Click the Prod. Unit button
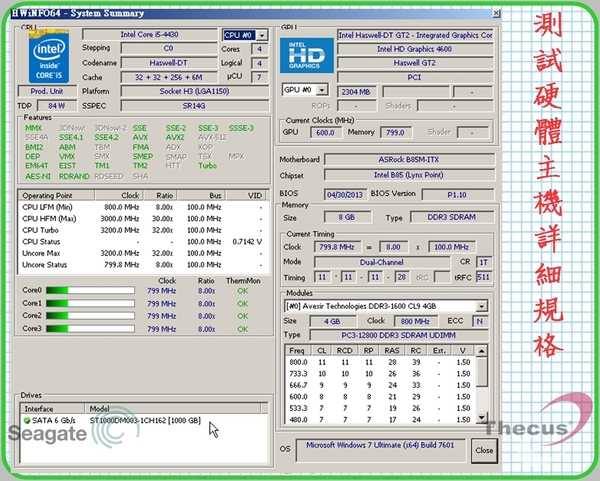 click(46, 91)
